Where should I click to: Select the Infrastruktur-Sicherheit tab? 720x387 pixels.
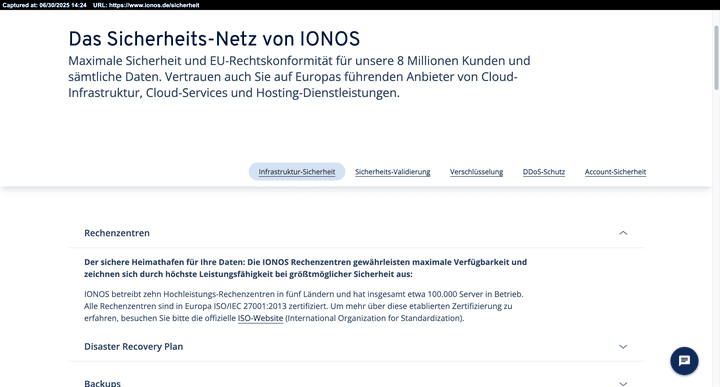coord(297,172)
